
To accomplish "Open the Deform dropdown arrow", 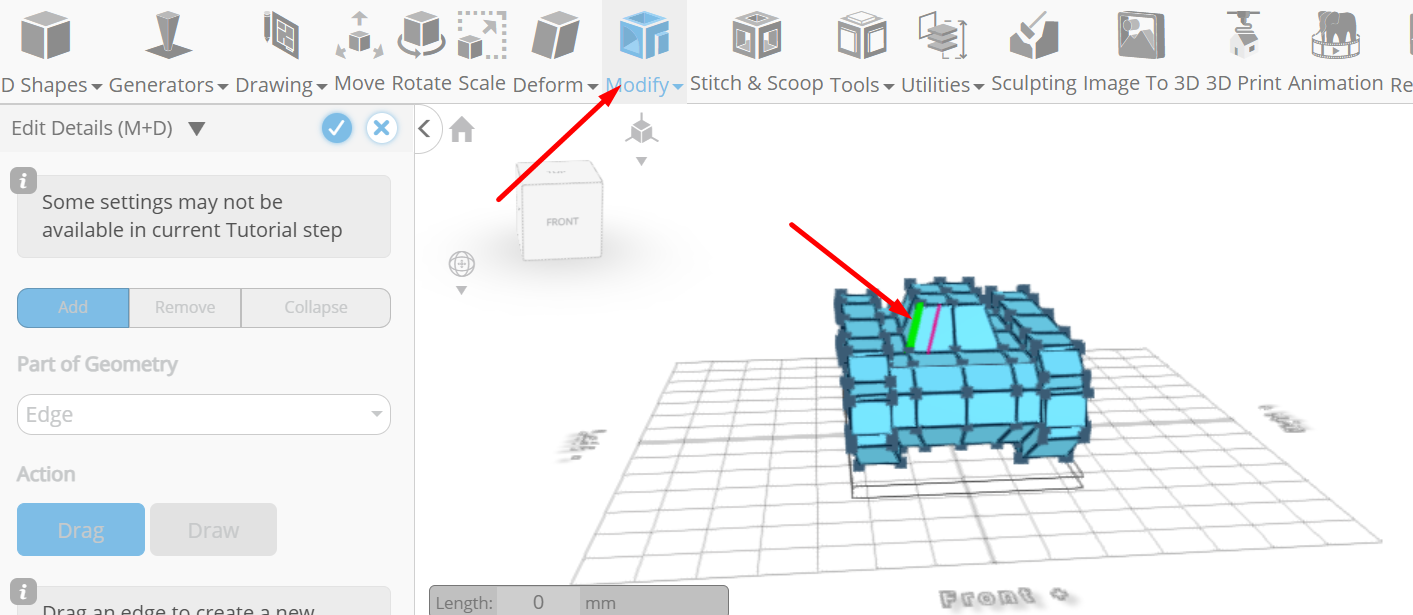I will click(593, 87).
